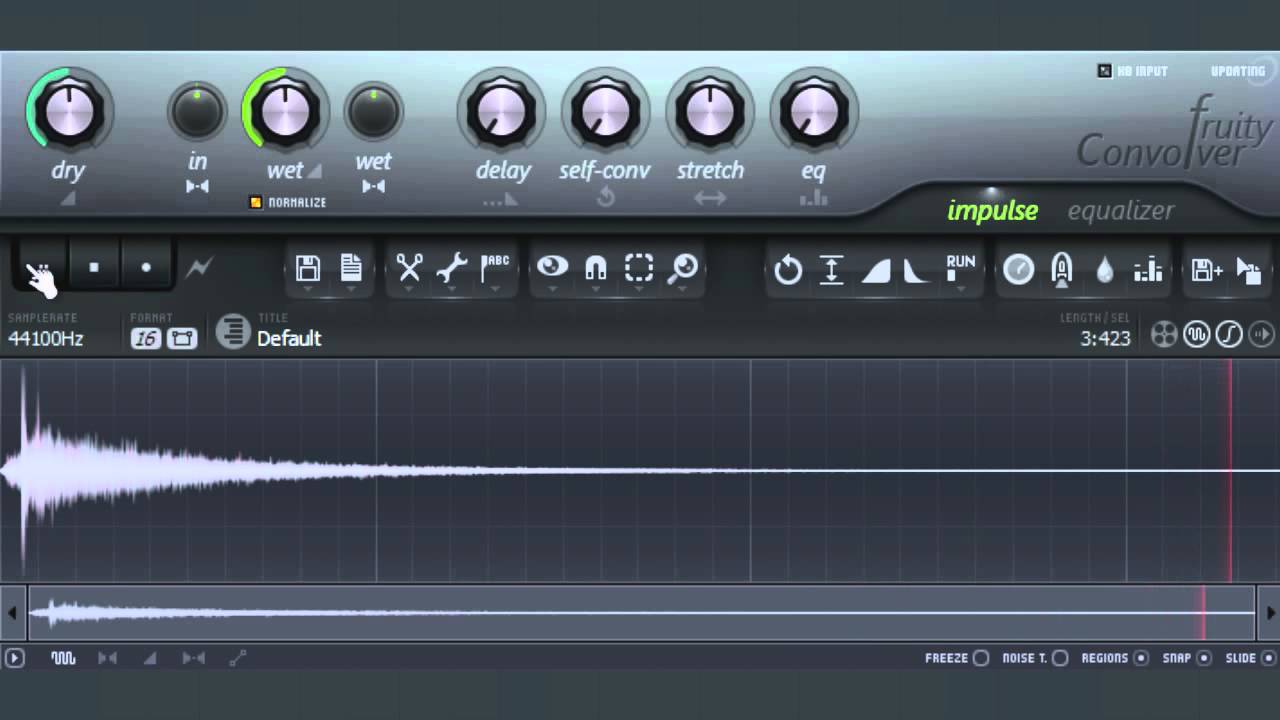Open the ABC flag Regions menu

(x=495, y=268)
